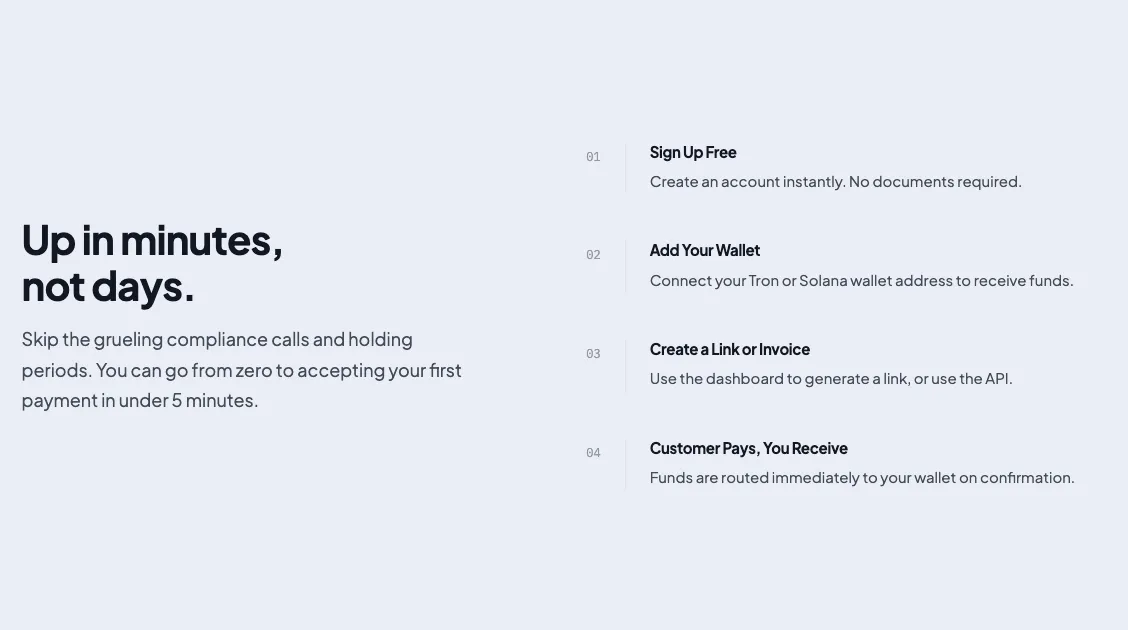Image resolution: width=1128 pixels, height=630 pixels.
Task: Click the 'No documents required.' sentence
Action: (x=935, y=182)
